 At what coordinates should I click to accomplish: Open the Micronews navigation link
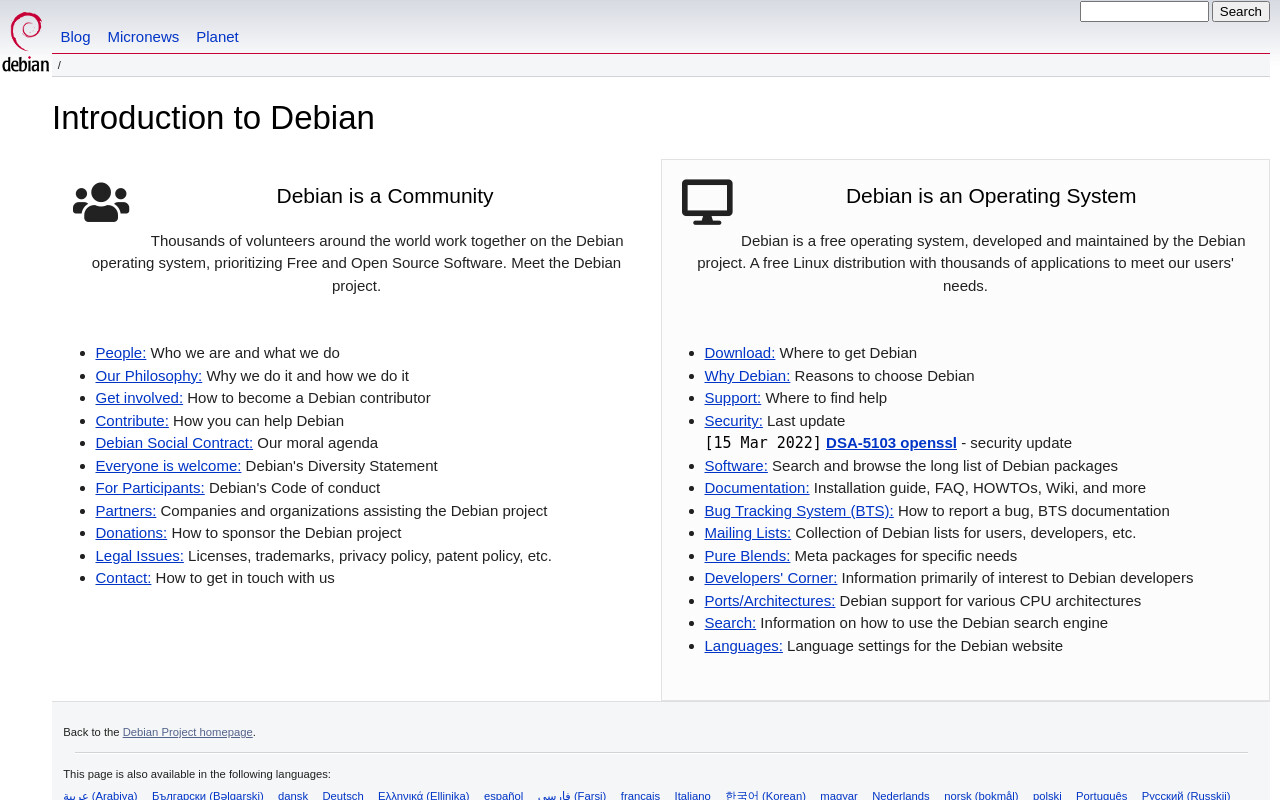[143, 37]
